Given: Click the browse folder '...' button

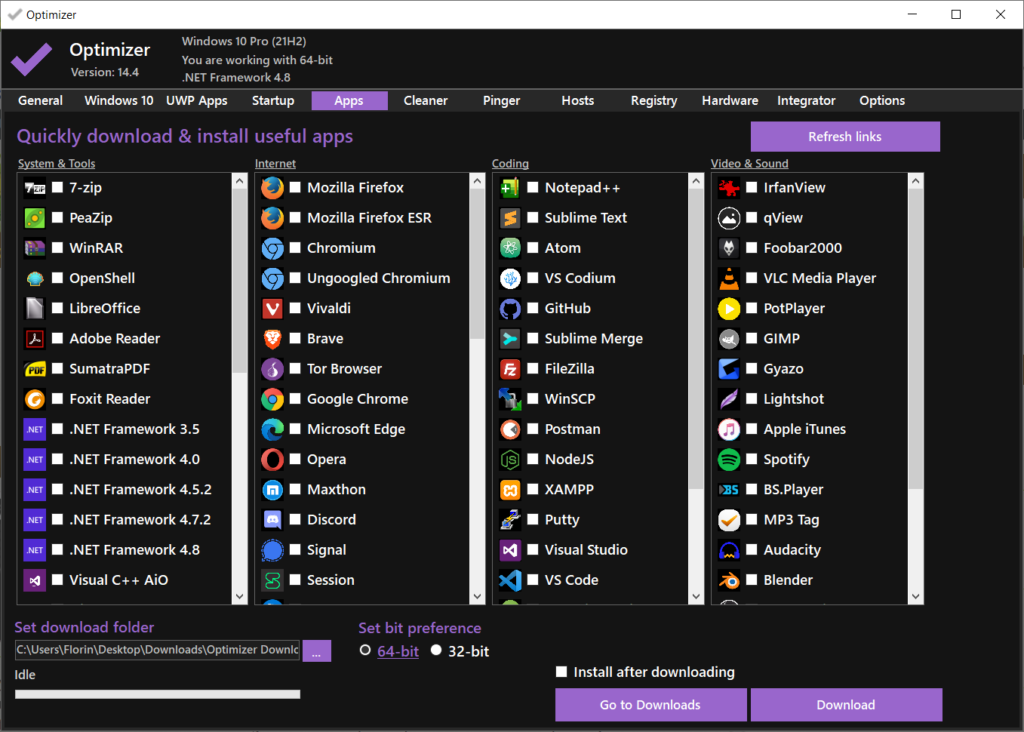Looking at the screenshot, I should 317,650.
